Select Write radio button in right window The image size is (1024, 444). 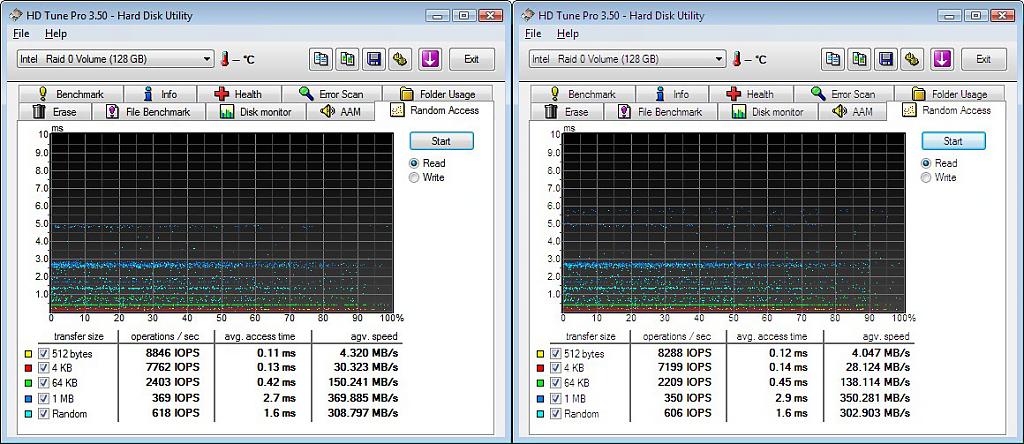(925, 178)
